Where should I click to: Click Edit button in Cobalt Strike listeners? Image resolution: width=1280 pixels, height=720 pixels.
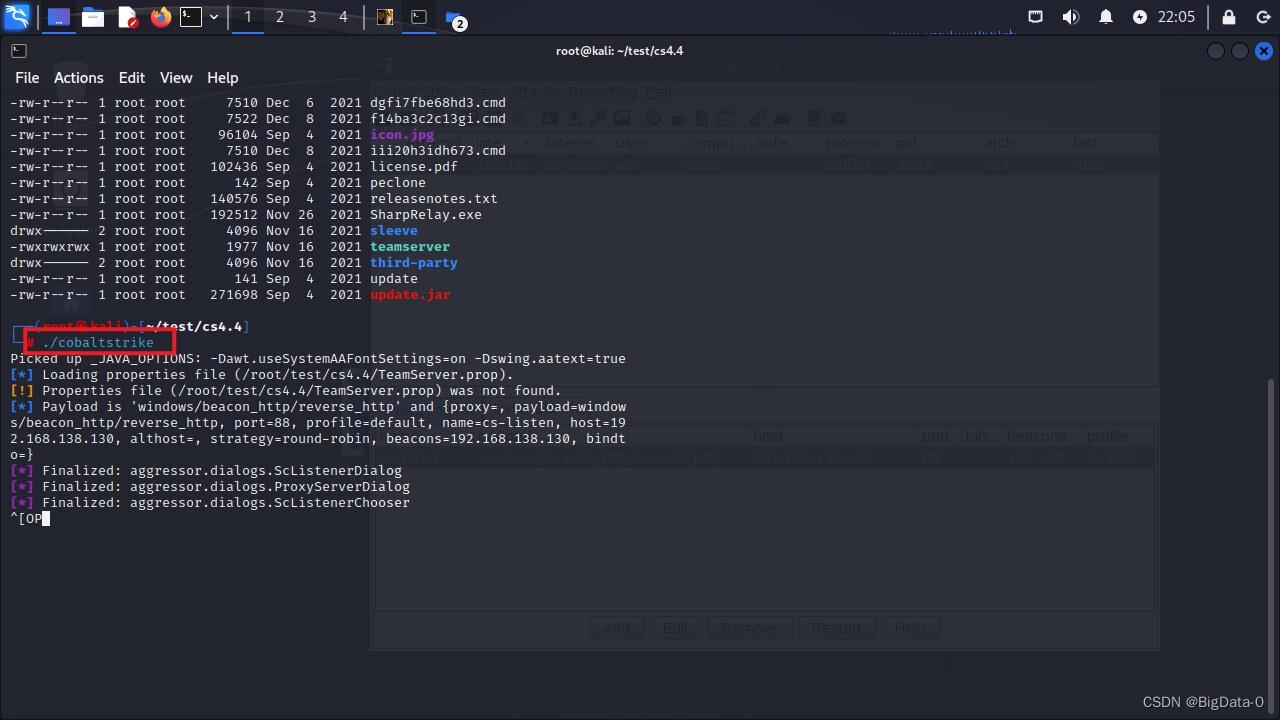[676, 628]
